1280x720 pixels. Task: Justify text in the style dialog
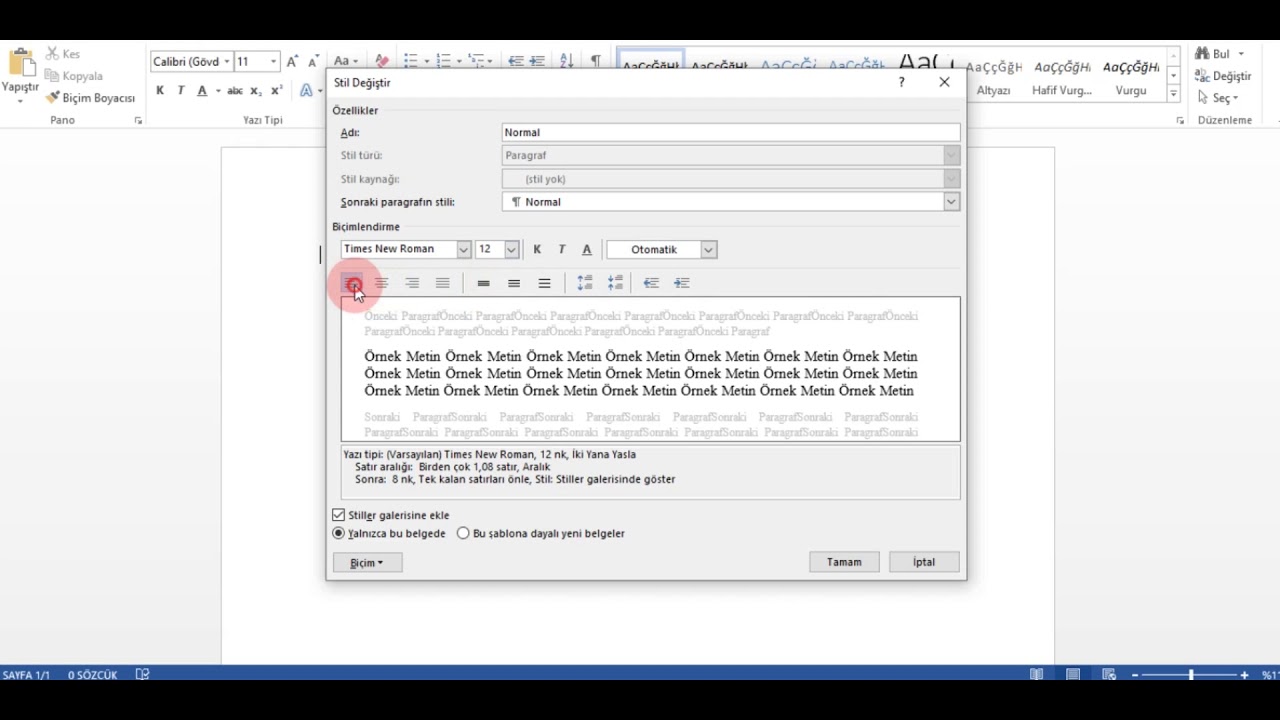[443, 283]
